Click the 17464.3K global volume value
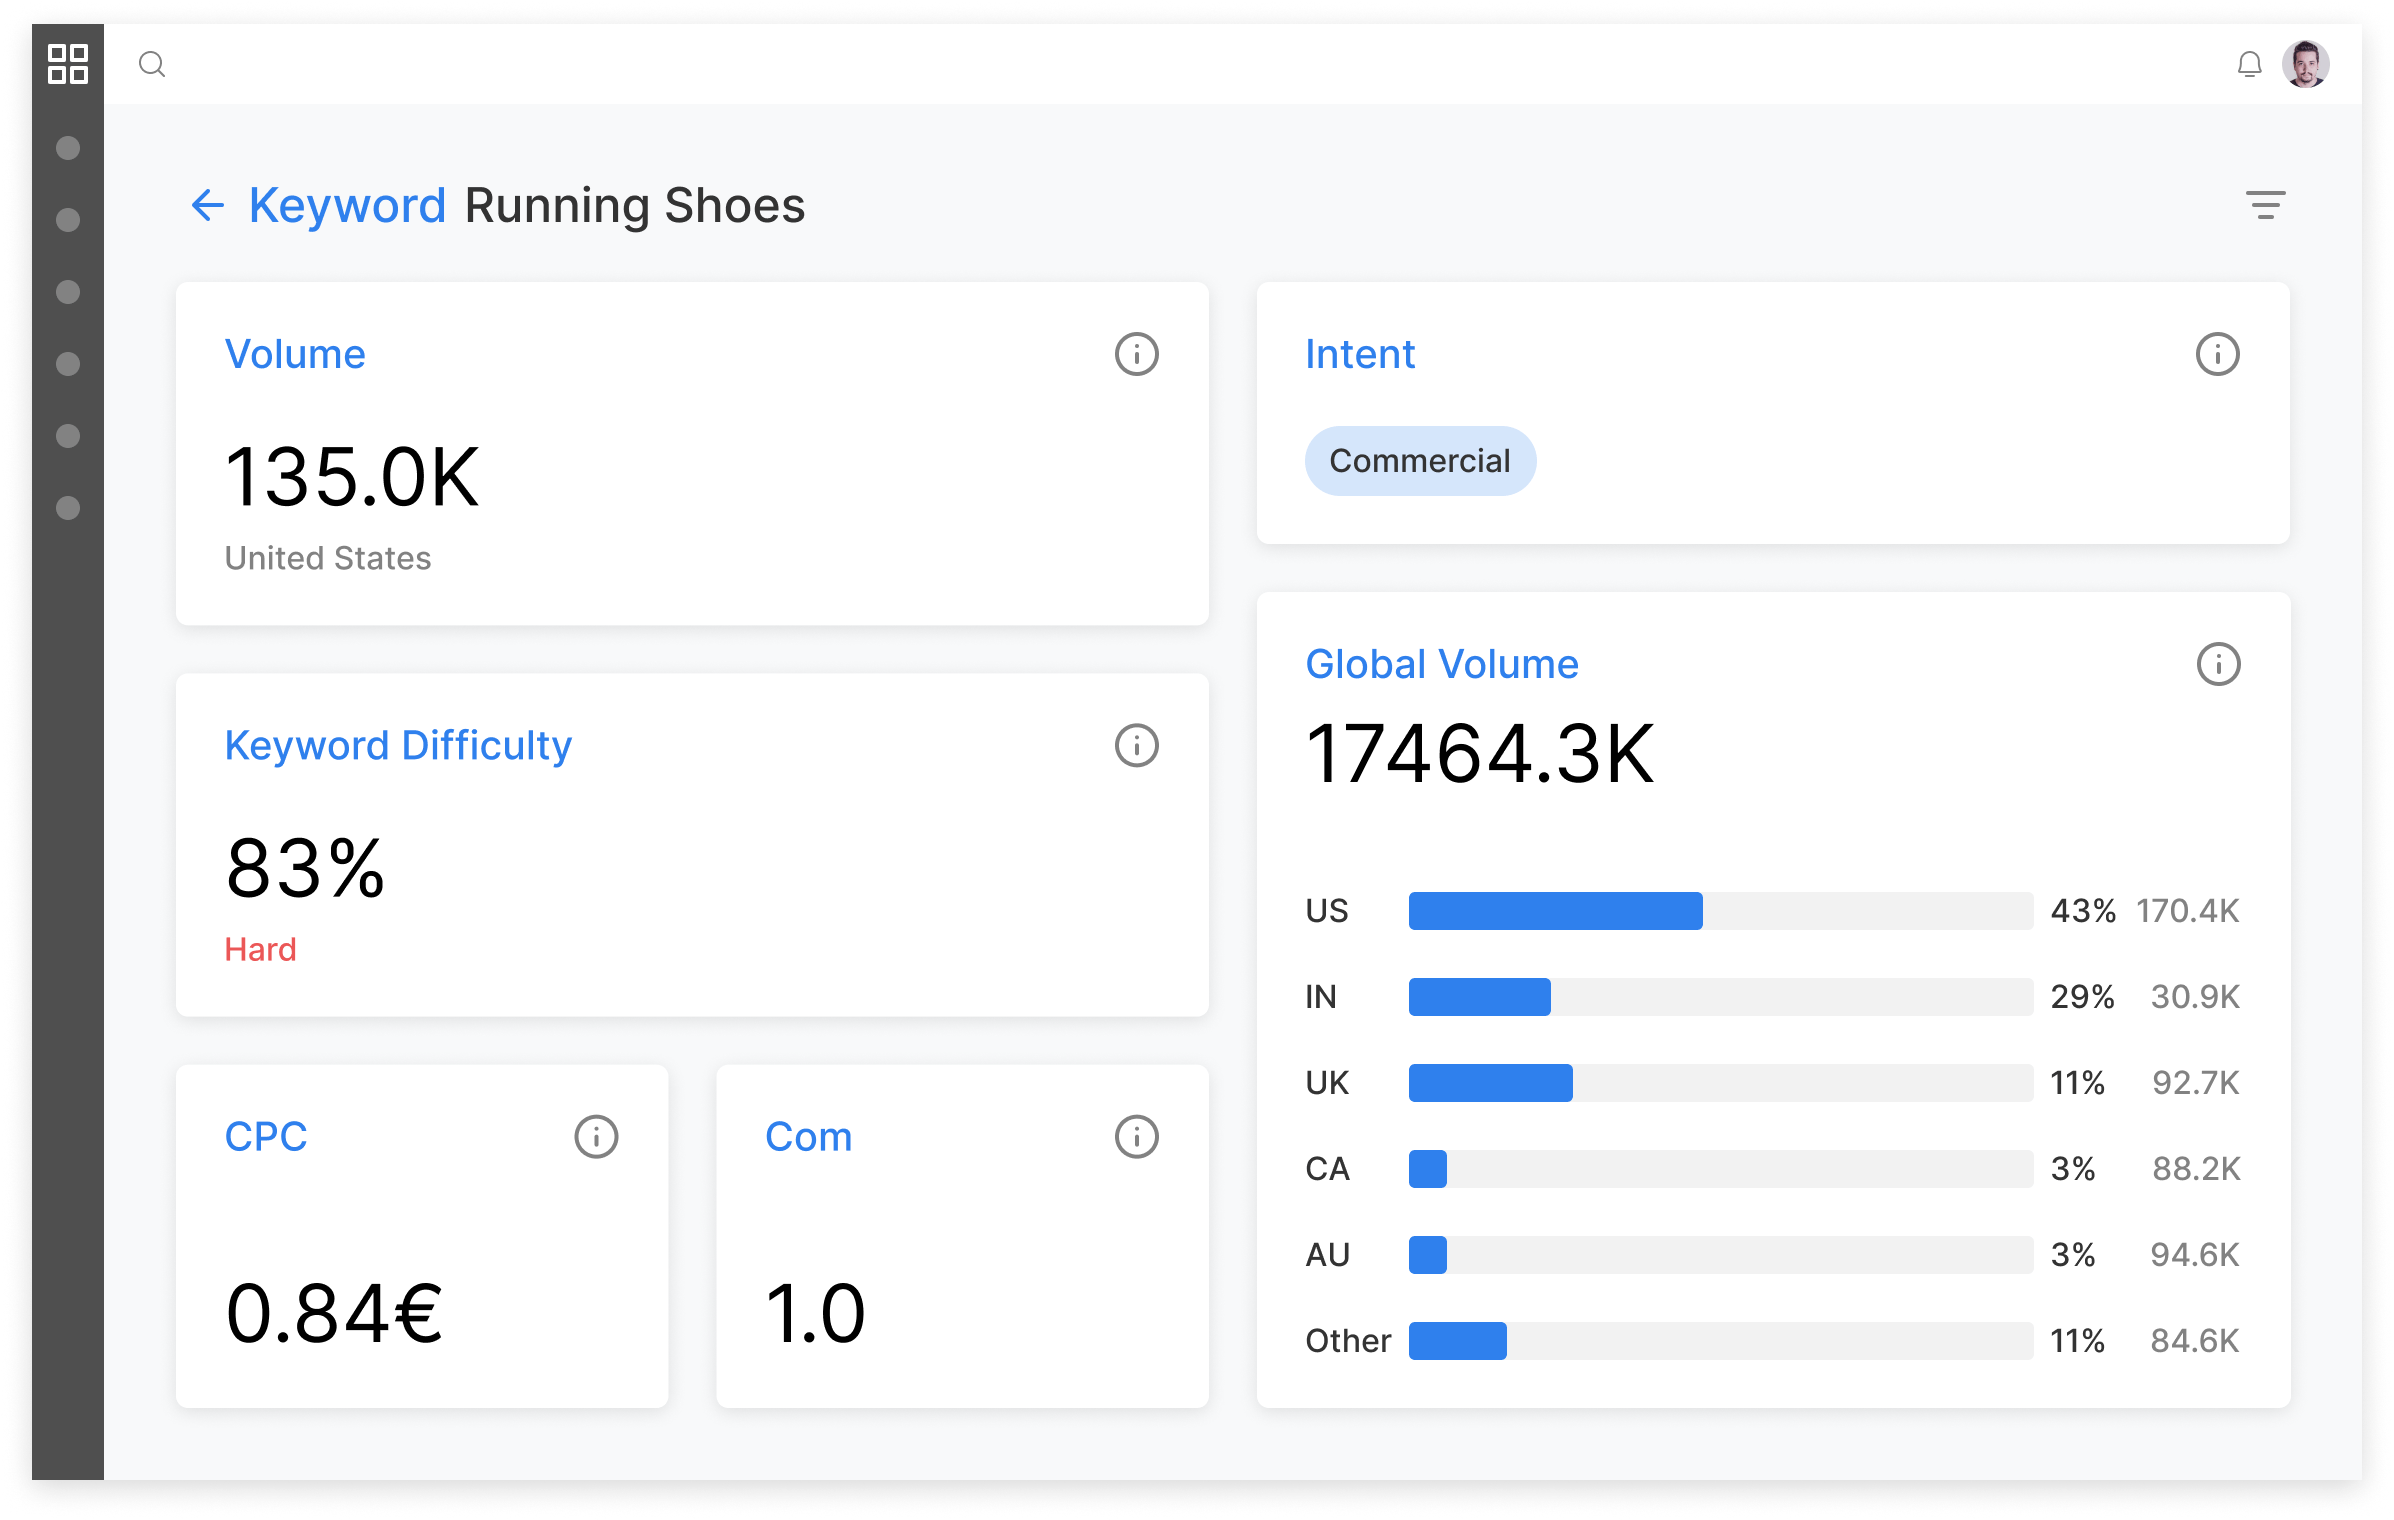This screenshot has width=2394, height=1520. (x=1480, y=754)
